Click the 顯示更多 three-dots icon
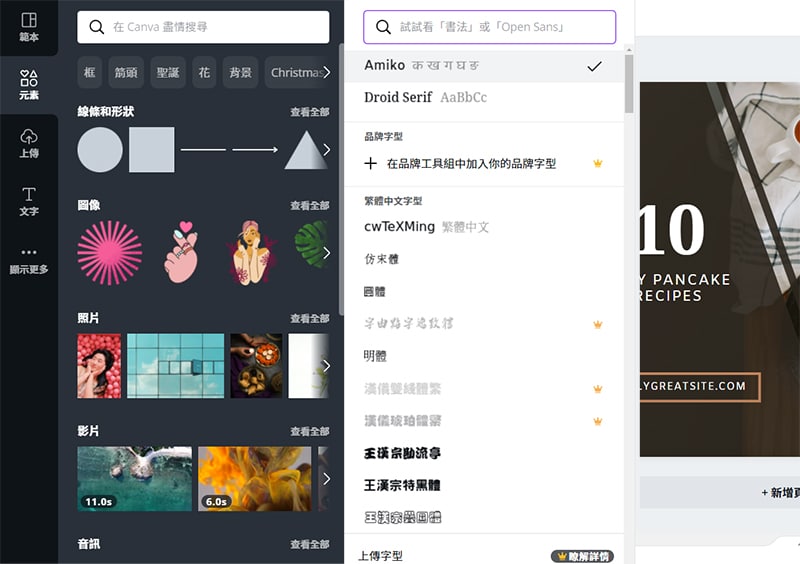The width and height of the screenshot is (800, 564). pos(29,259)
